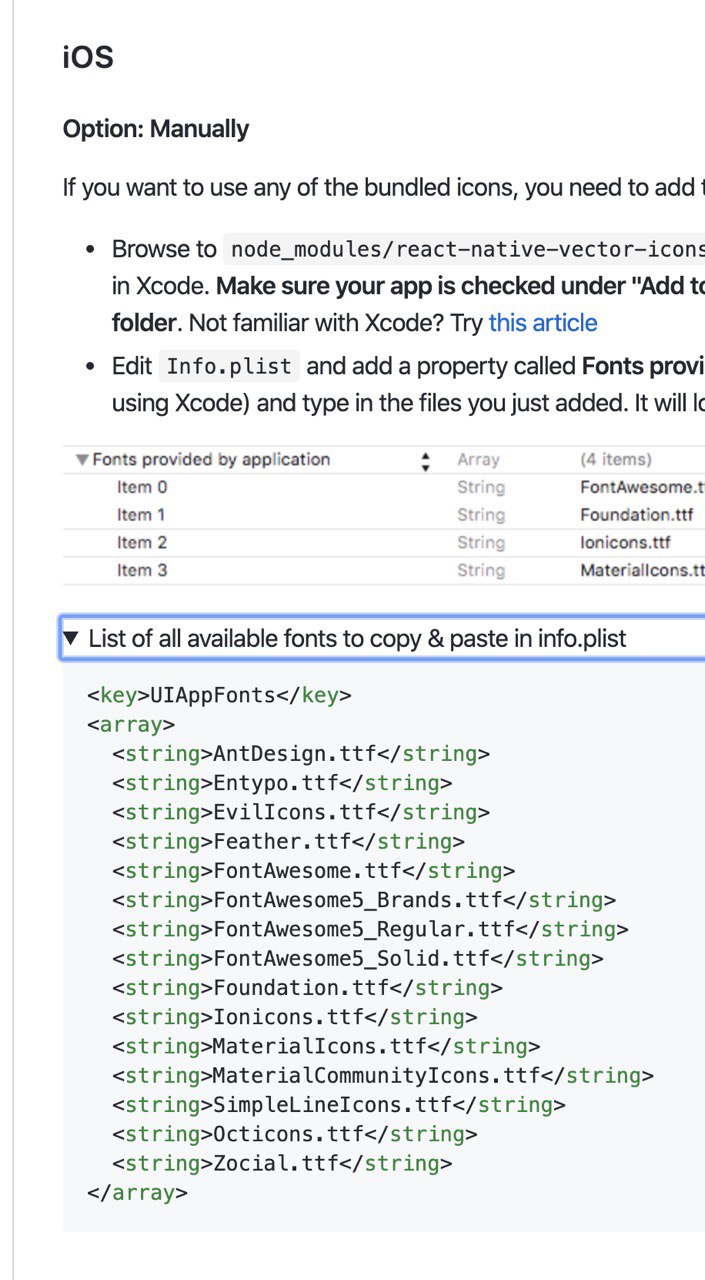The height and width of the screenshot is (1280, 705).
Task: Click the Entypo.ttf string line
Action: coord(282,782)
